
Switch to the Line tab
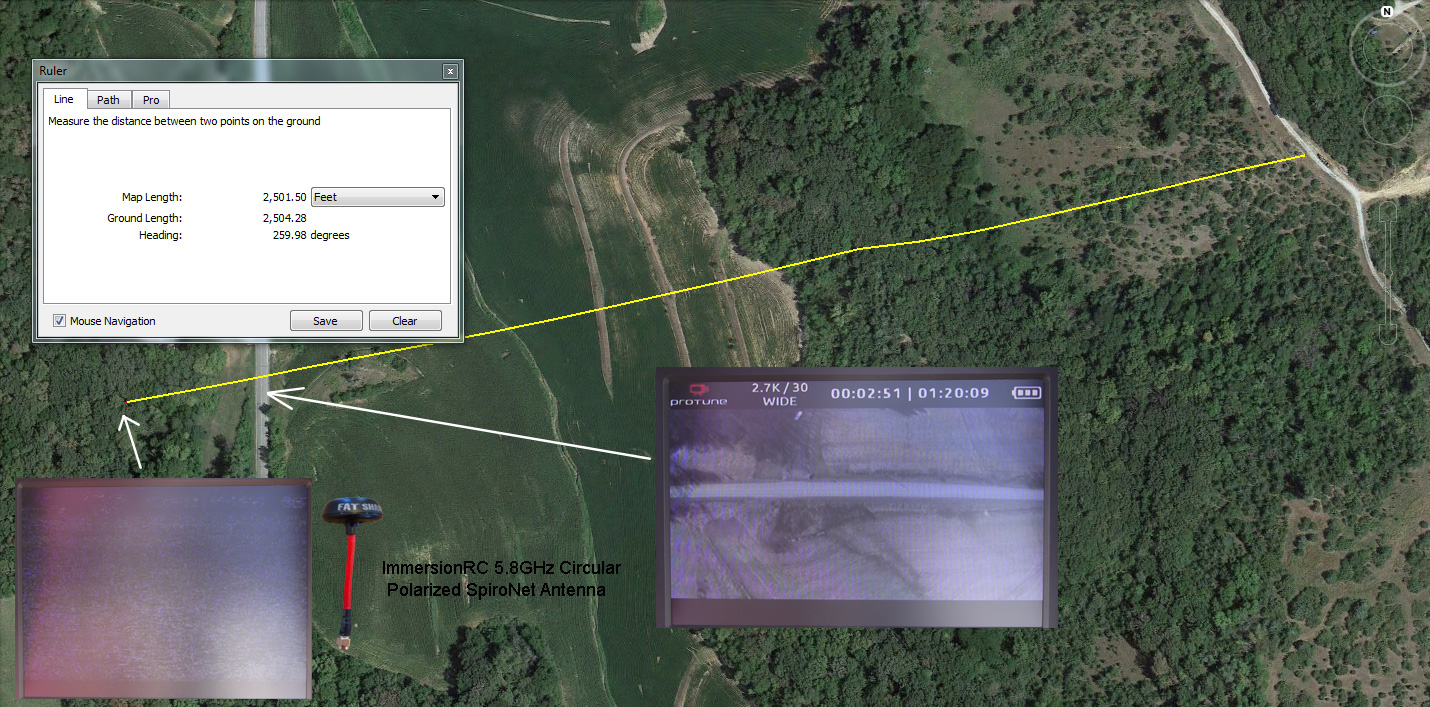(64, 99)
